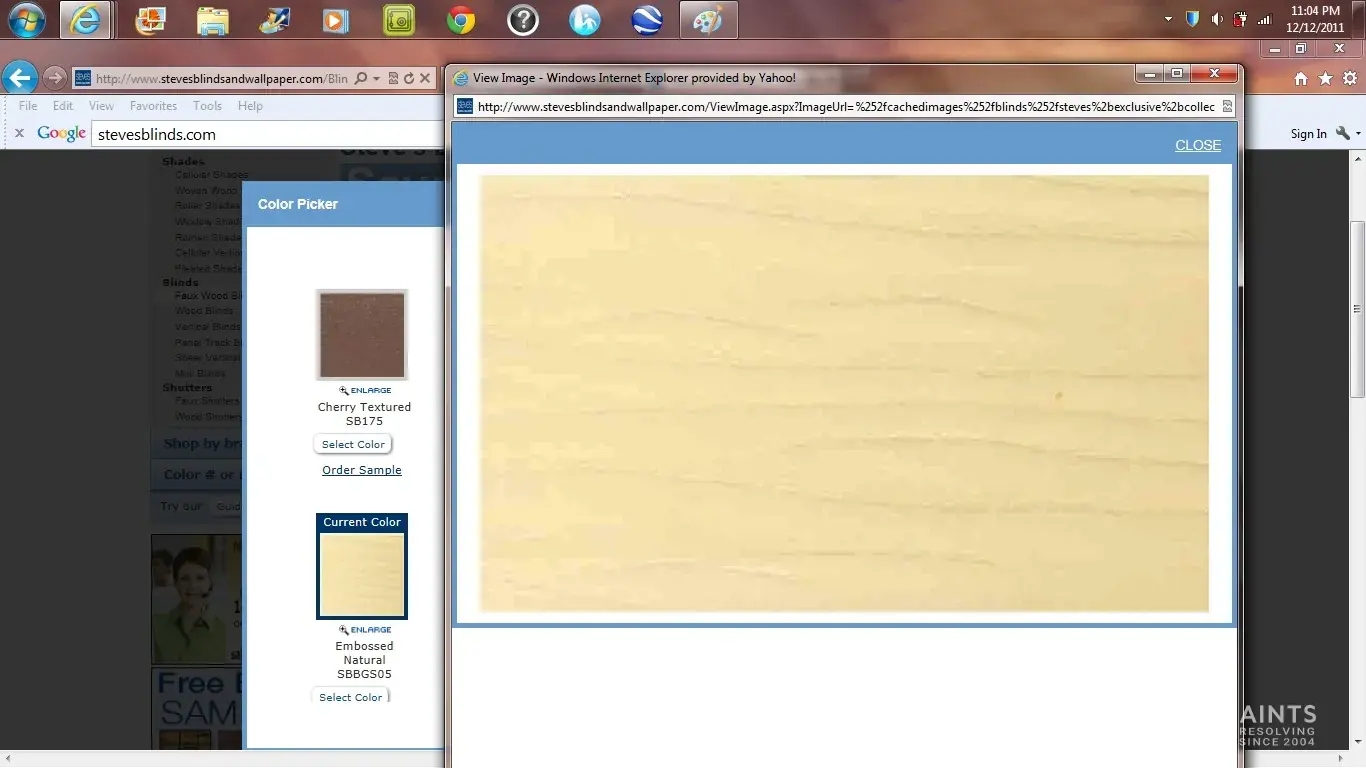Refresh the main browser page
The width and height of the screenshot is (1366, 768).
(409, 78)
